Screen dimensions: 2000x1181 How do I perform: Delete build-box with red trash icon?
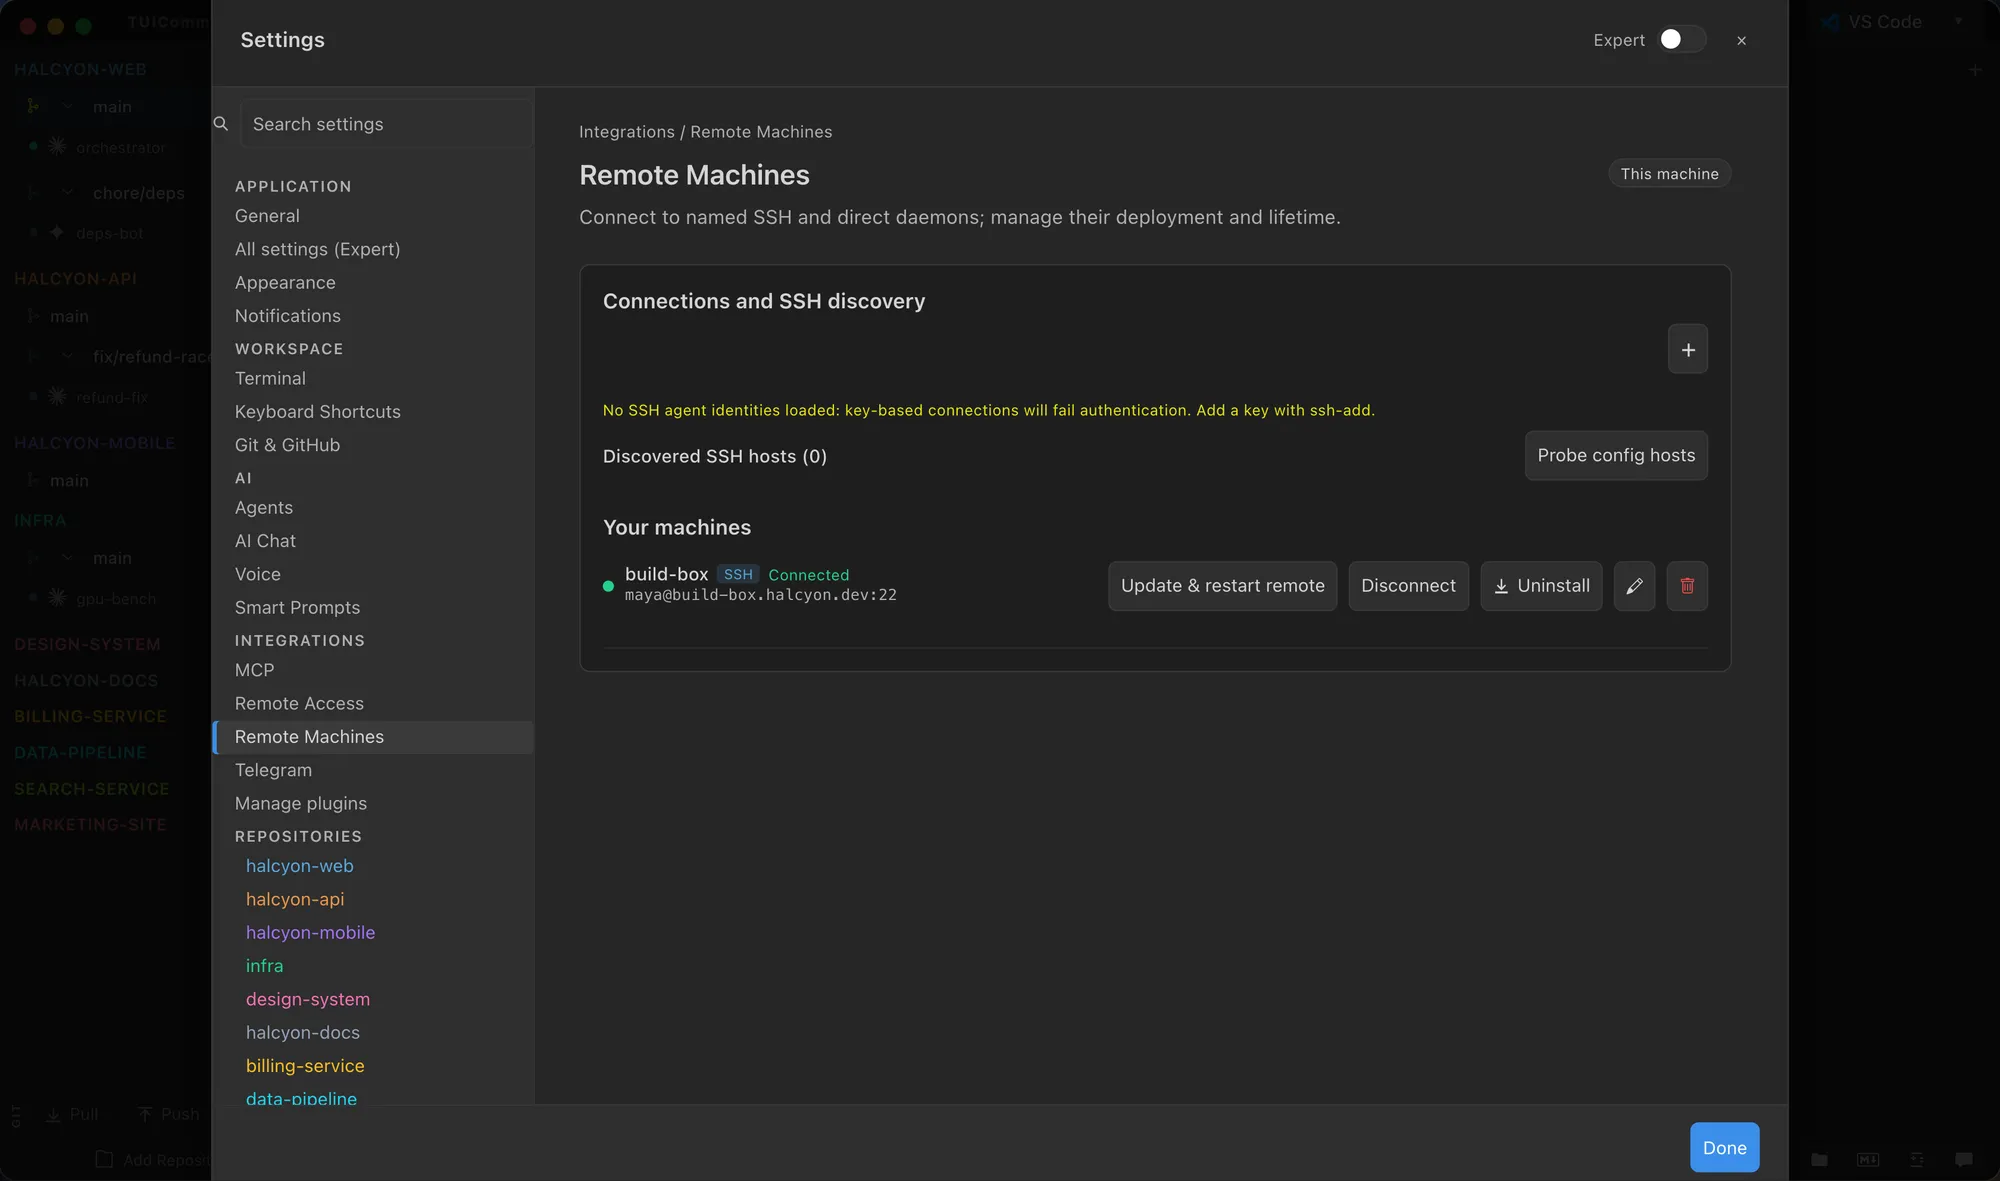tap(1687, 586)
